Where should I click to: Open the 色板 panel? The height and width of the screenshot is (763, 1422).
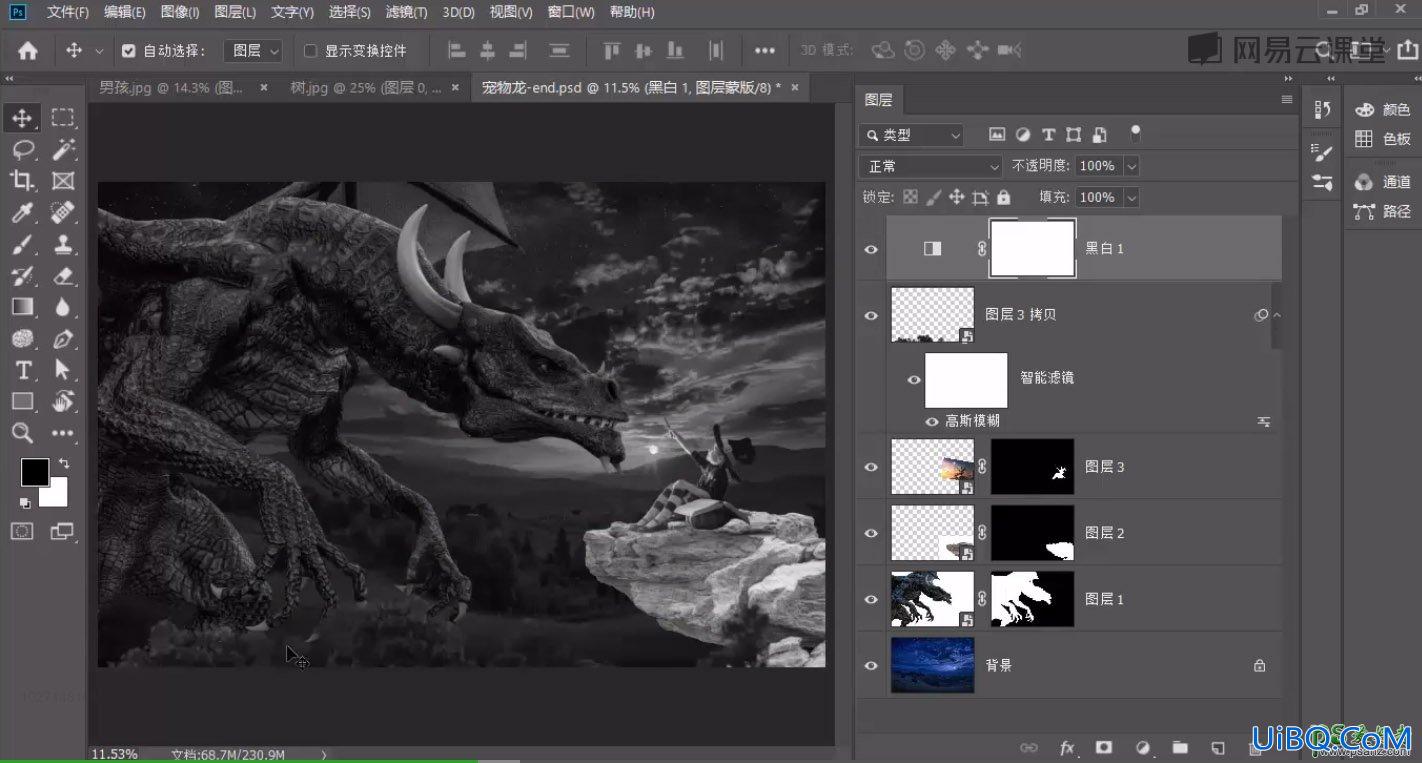pos(1383,140)
